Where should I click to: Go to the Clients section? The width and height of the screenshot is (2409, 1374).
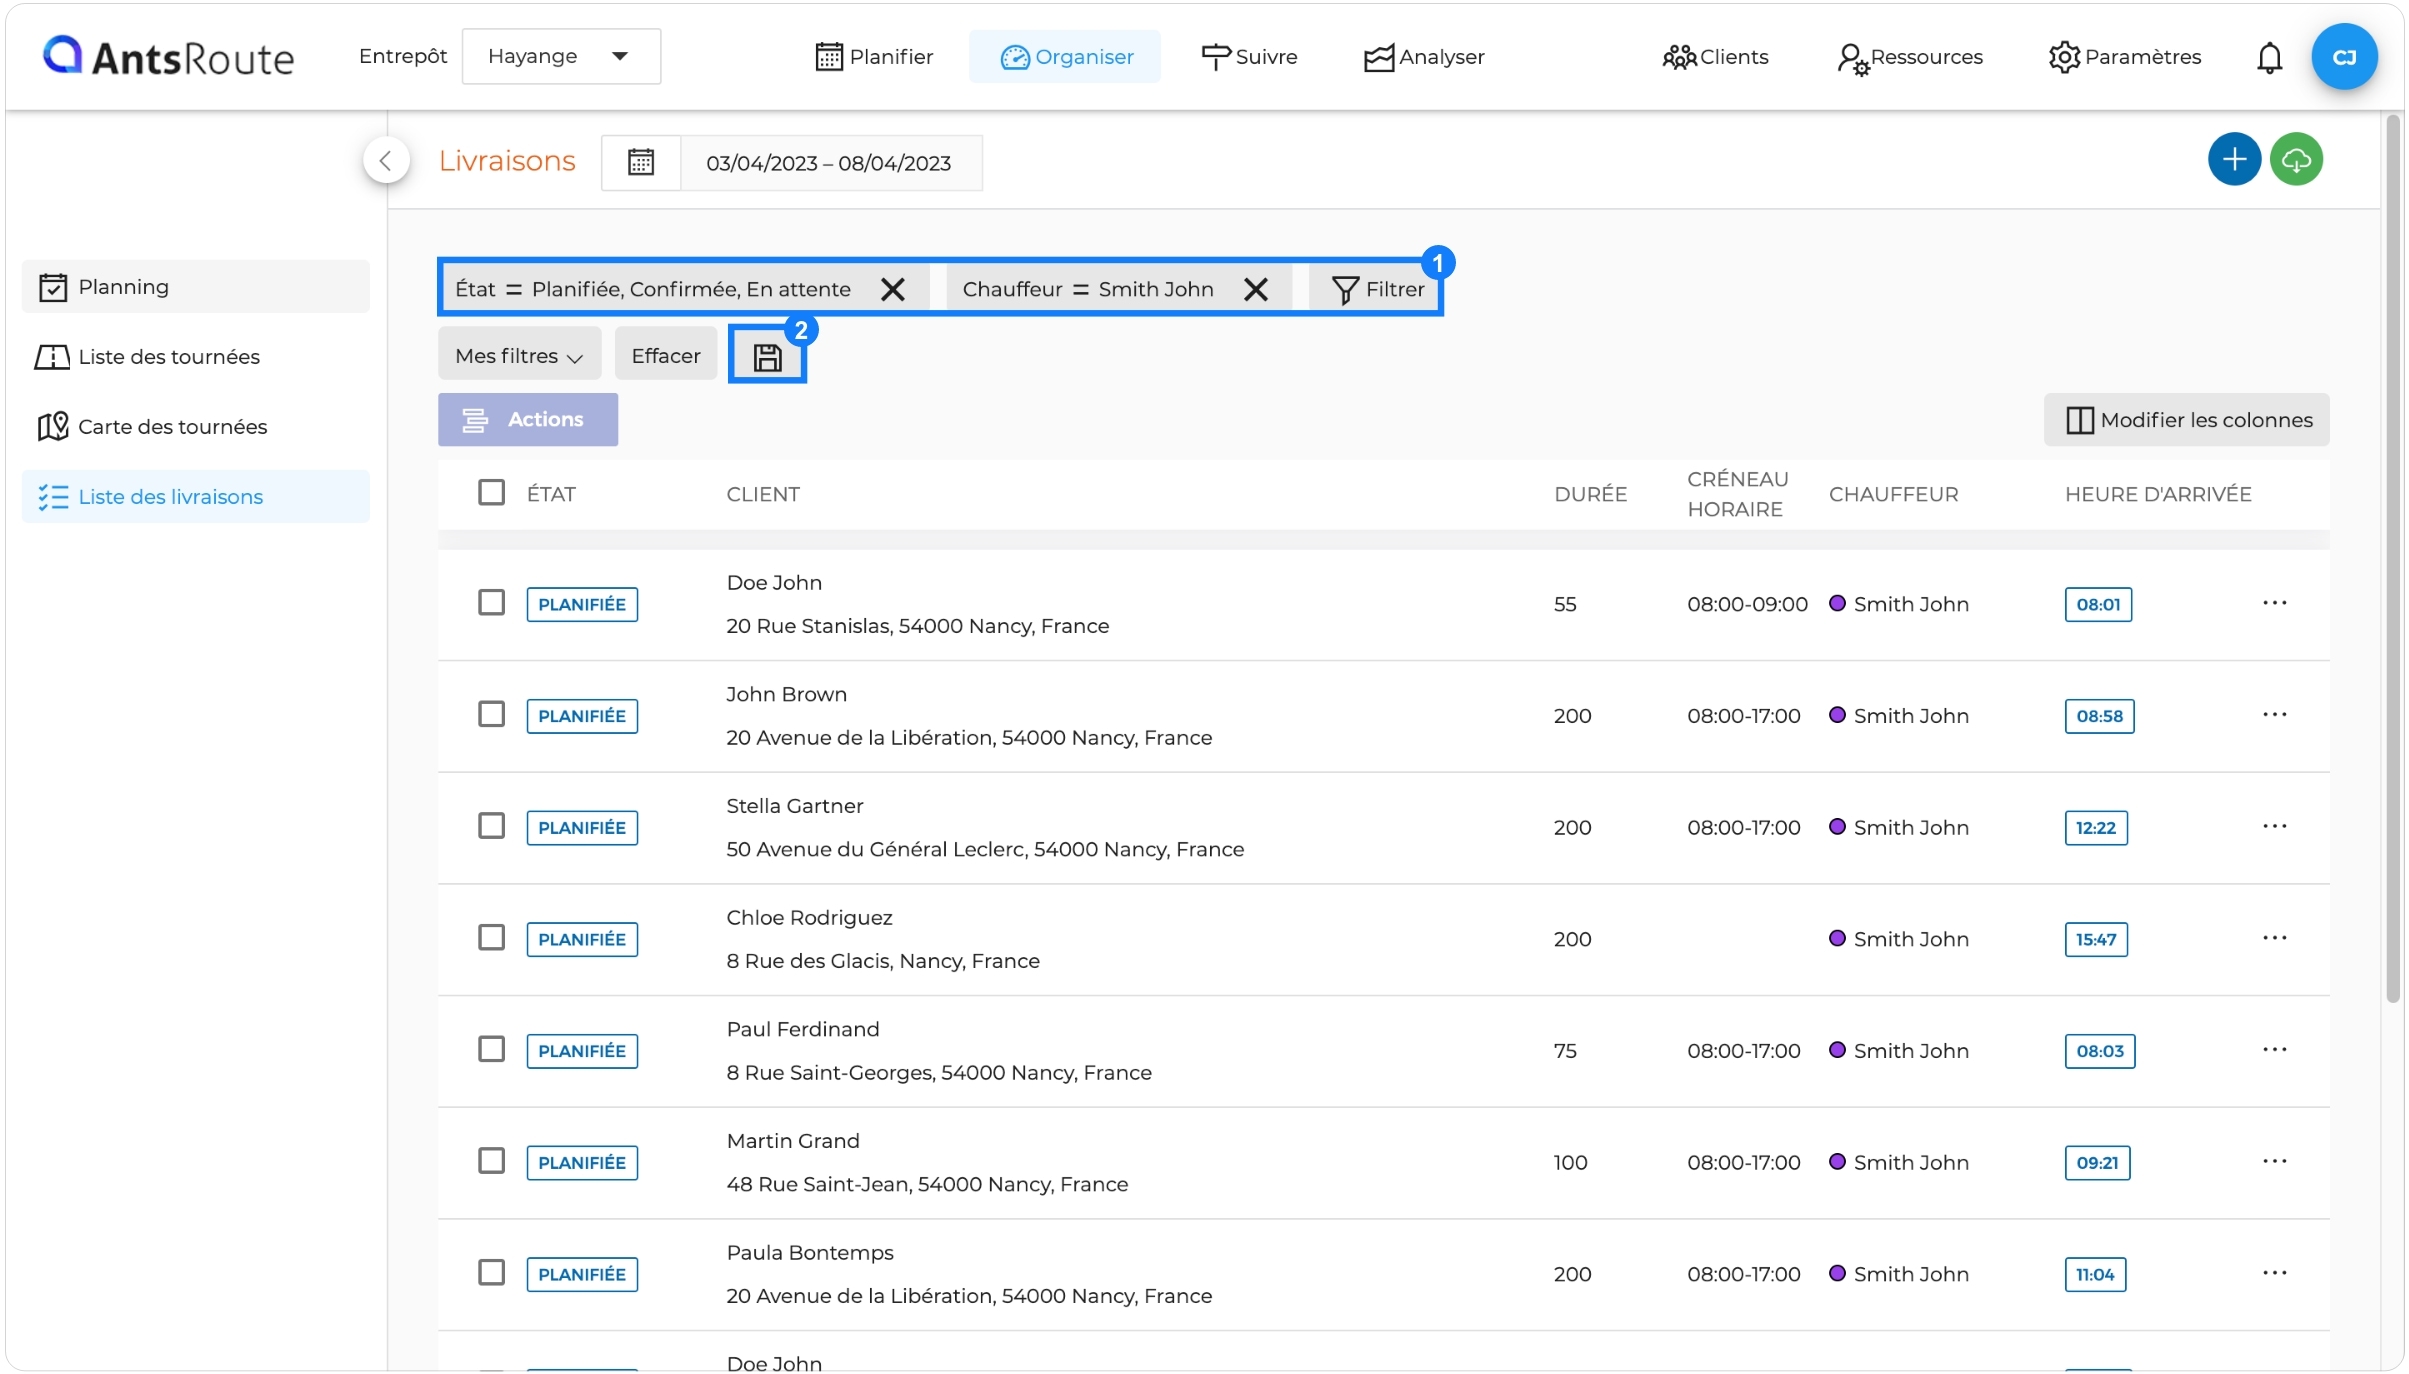tap(1715, 57)
